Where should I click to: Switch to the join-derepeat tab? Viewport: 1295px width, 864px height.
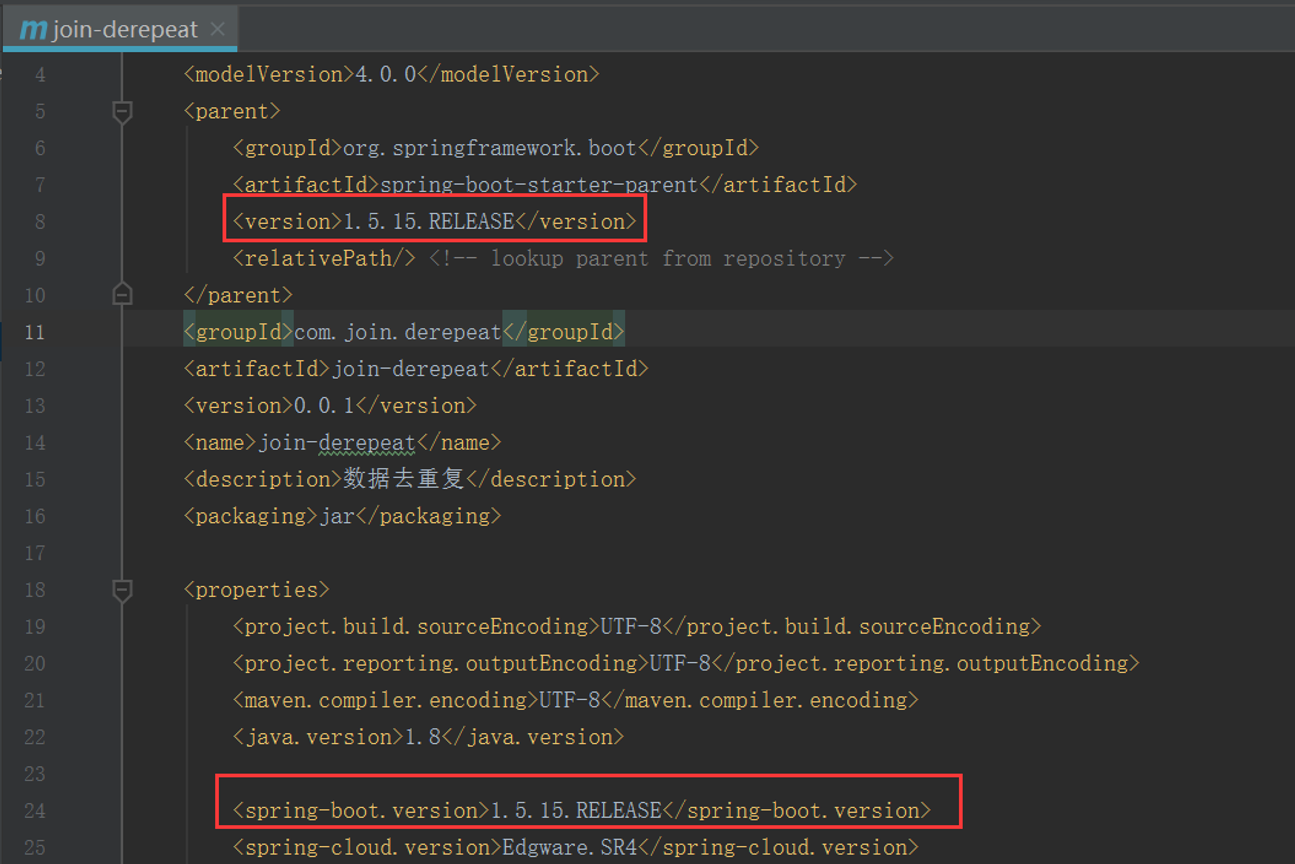click(x=124, y=29)
